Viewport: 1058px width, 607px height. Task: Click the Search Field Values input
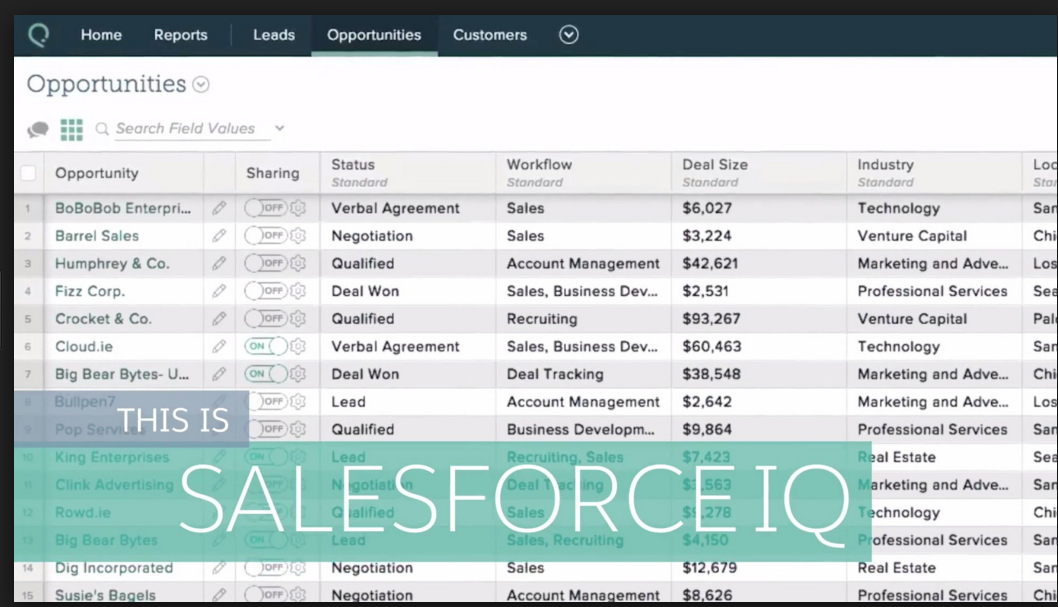pyautogui.click(x=192, y=129)
